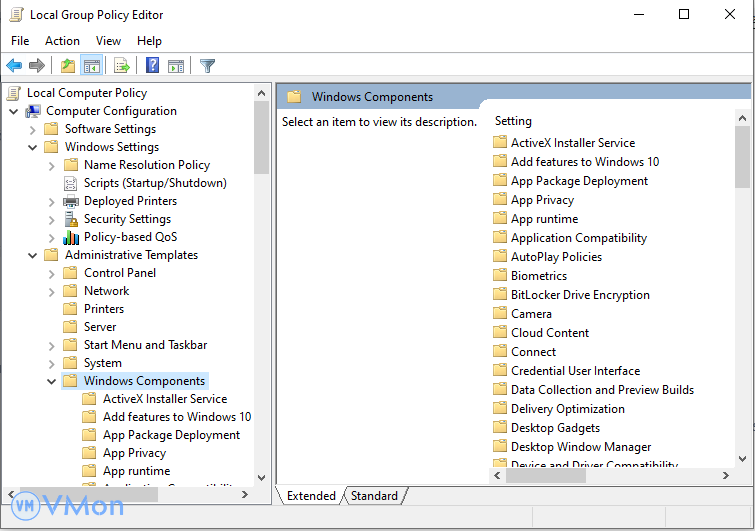The height and width of the screenshot is (531, 755).
Task: Select BitLocker Drive Encryption folder in list
Action: tap(580, 295)
